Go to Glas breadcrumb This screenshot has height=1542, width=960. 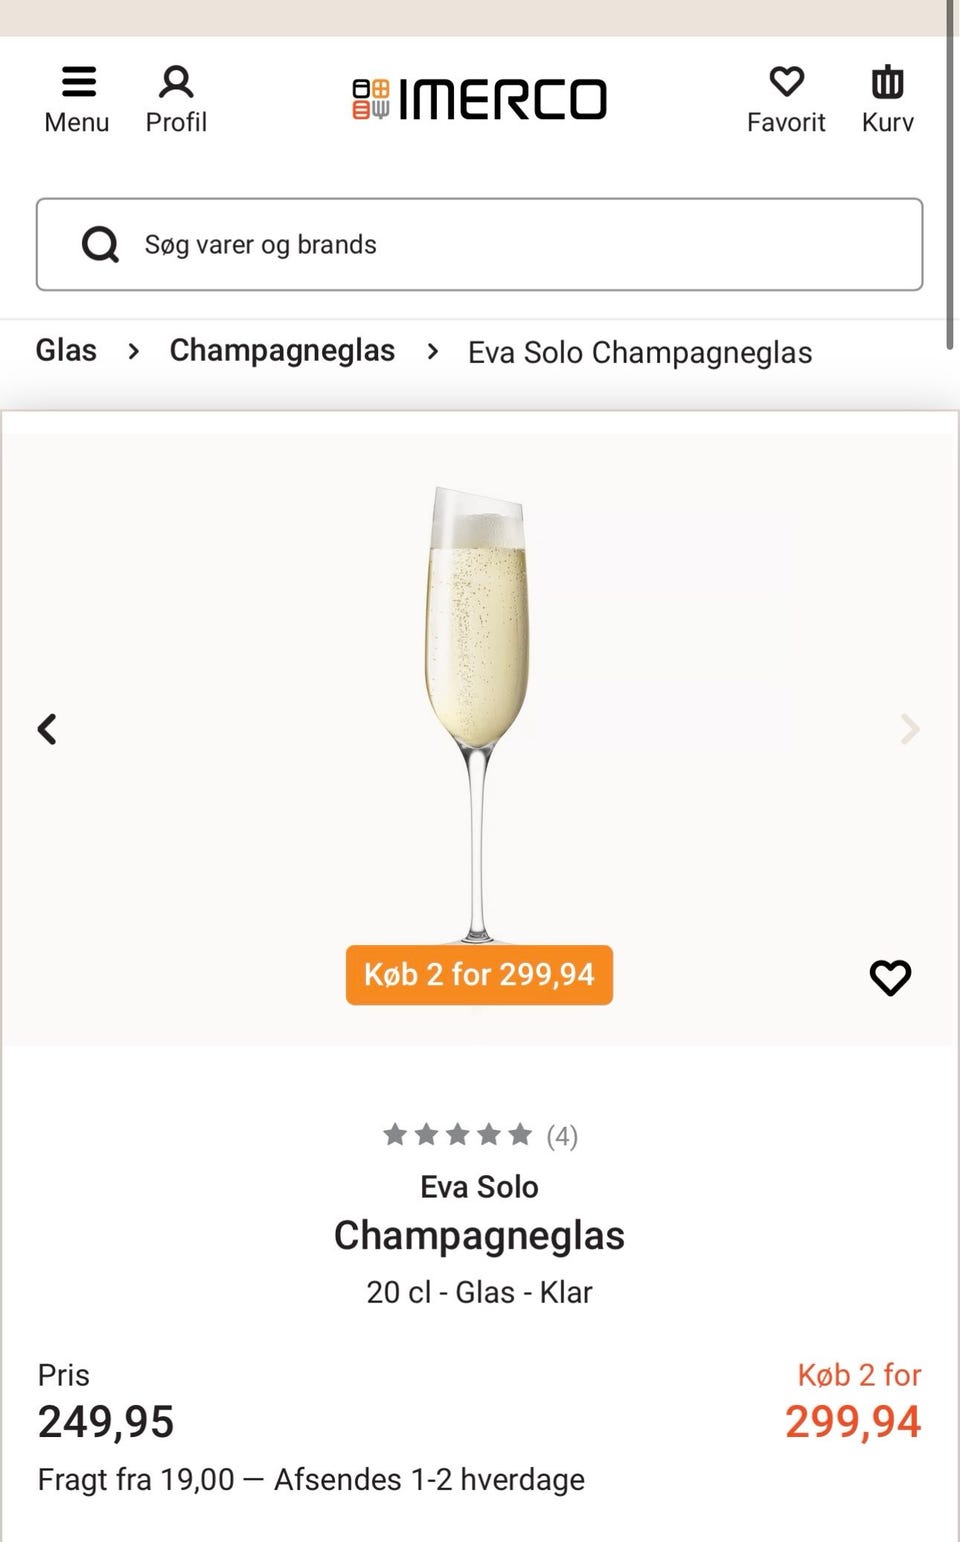[66, 351]
